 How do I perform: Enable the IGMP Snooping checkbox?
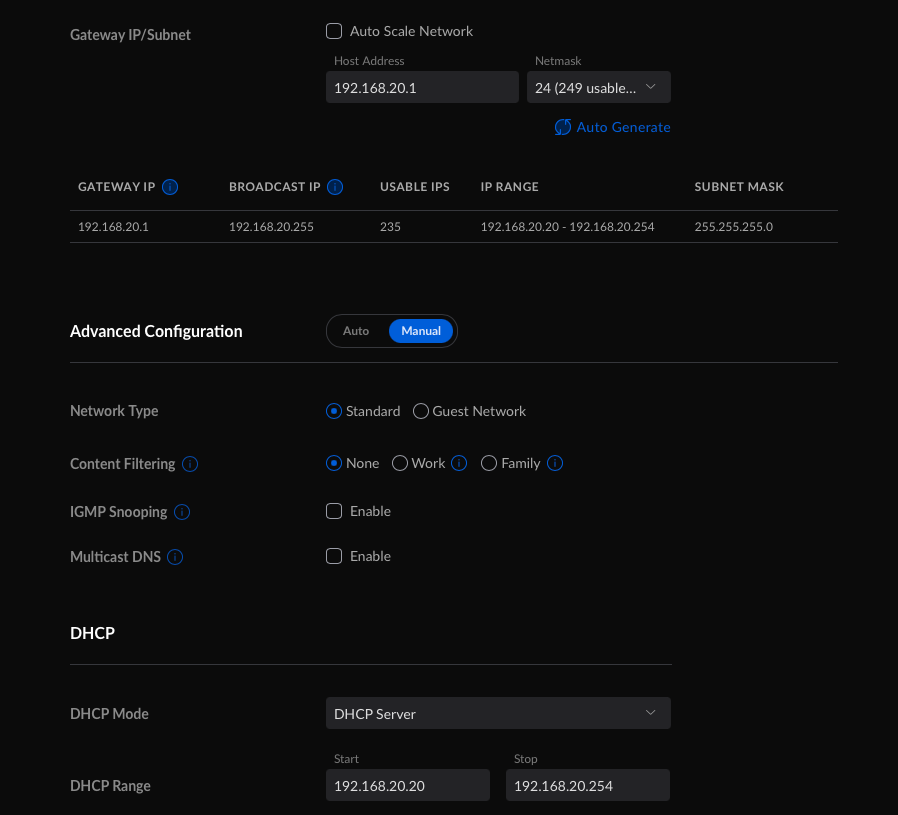334,511
